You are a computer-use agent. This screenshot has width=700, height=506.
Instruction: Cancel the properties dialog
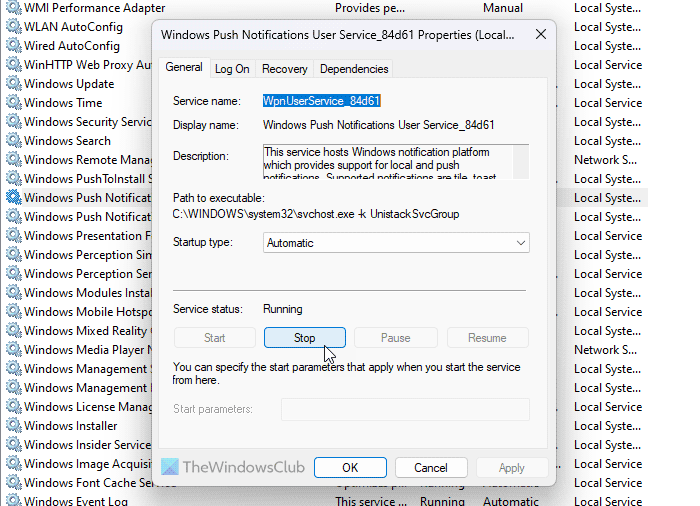tap(431, 468)
